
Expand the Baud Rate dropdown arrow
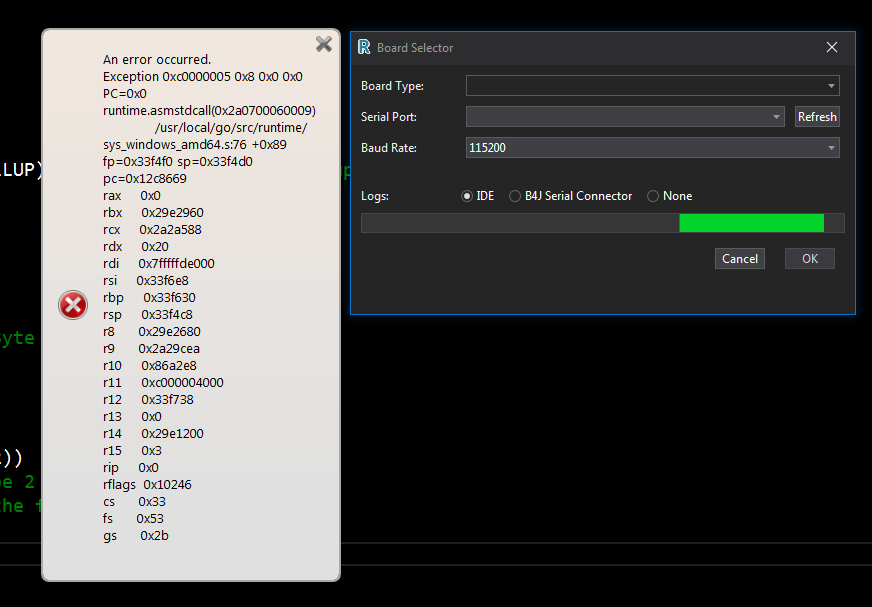pos(831,148)
